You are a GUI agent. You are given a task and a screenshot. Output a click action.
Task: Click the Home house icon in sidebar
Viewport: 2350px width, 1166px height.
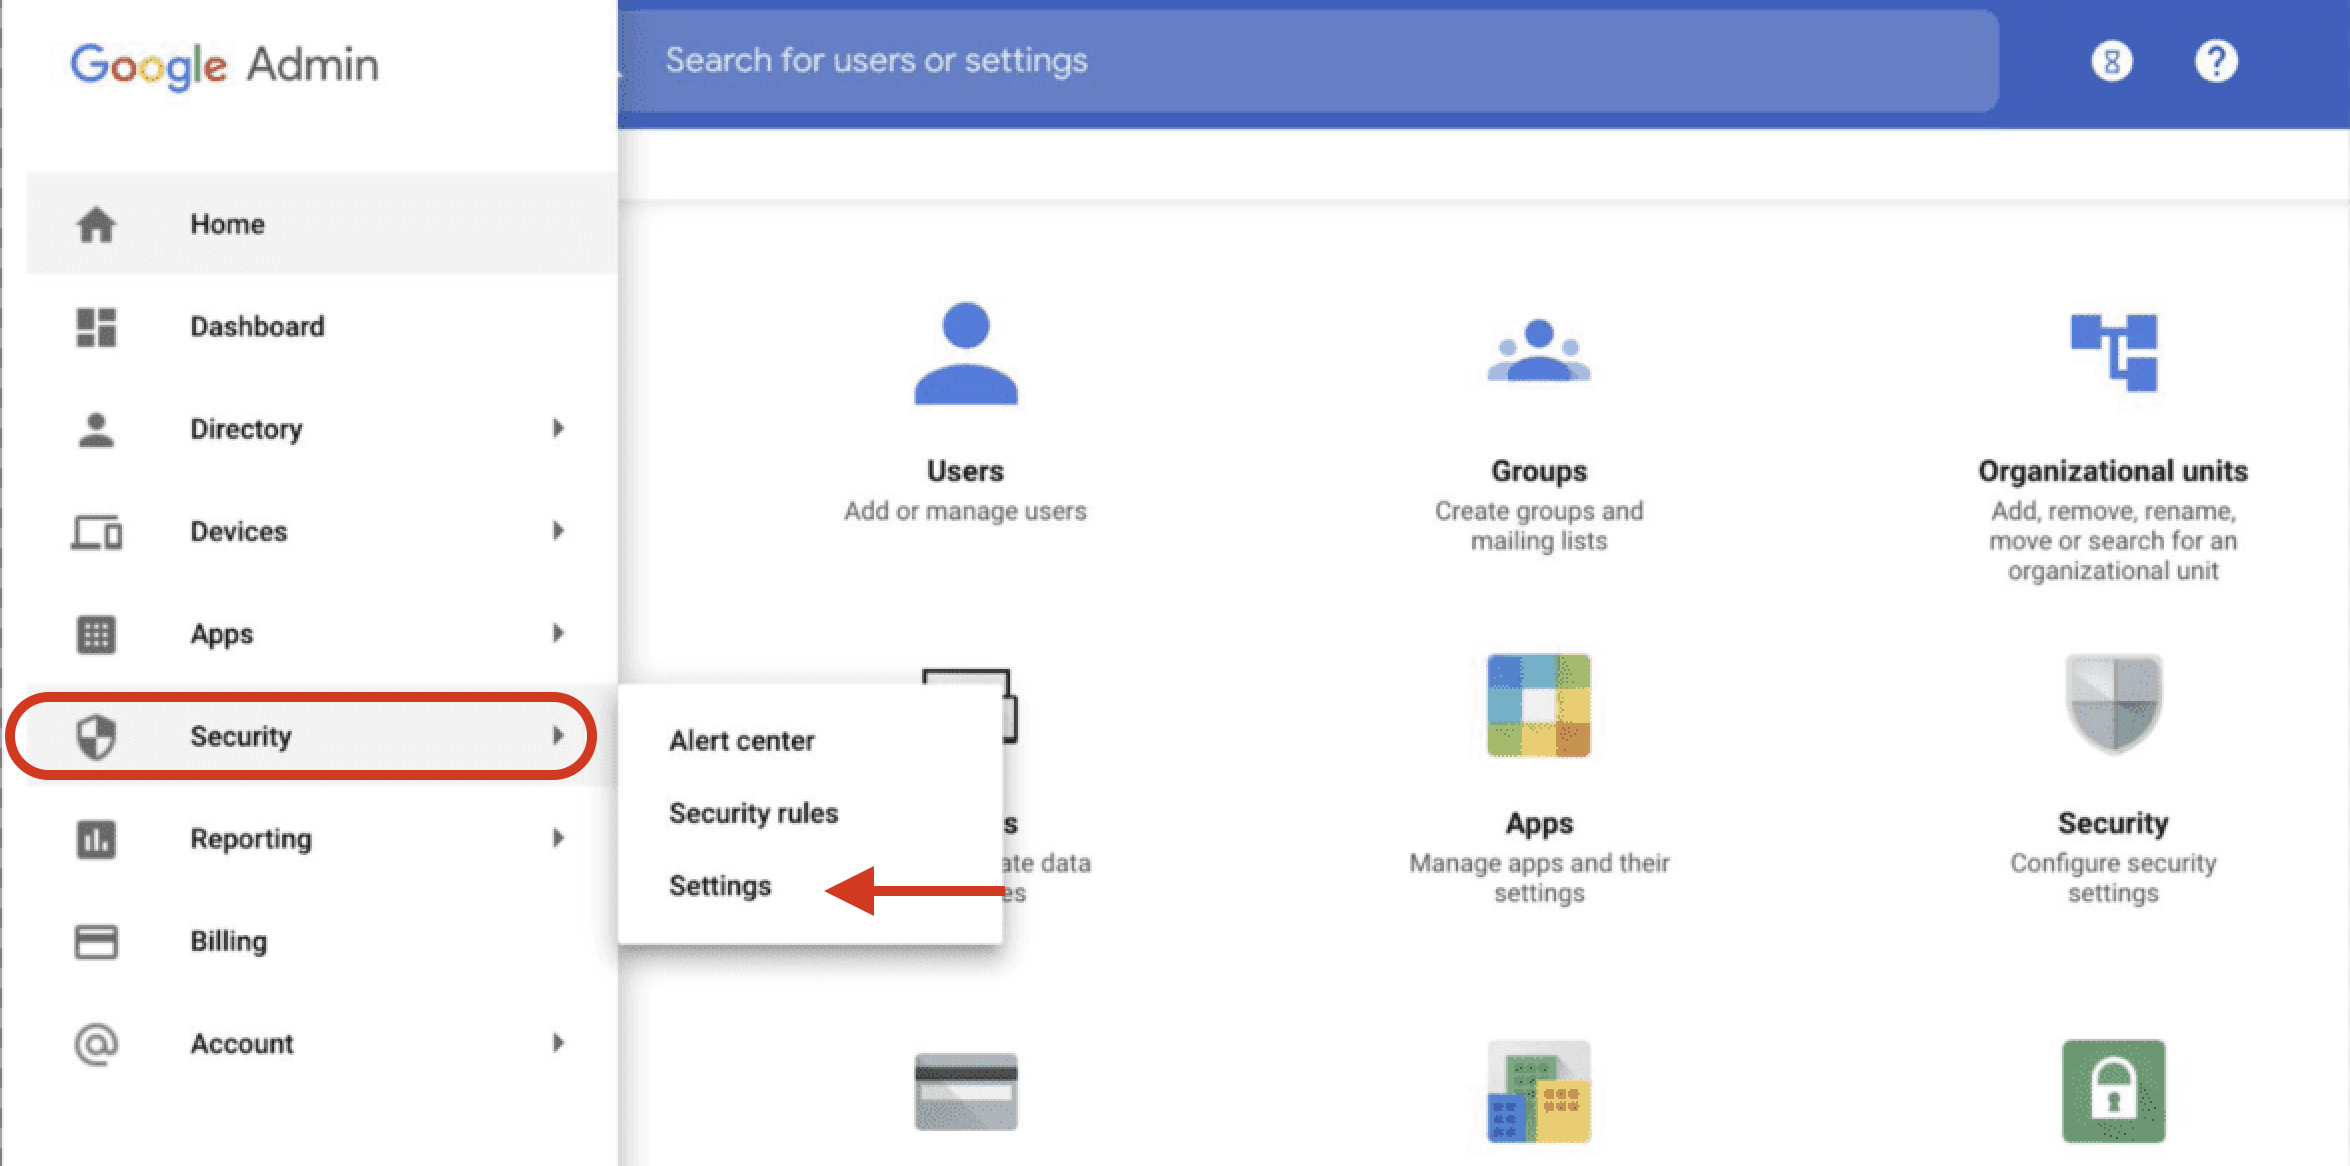click(x=96, y=224)
